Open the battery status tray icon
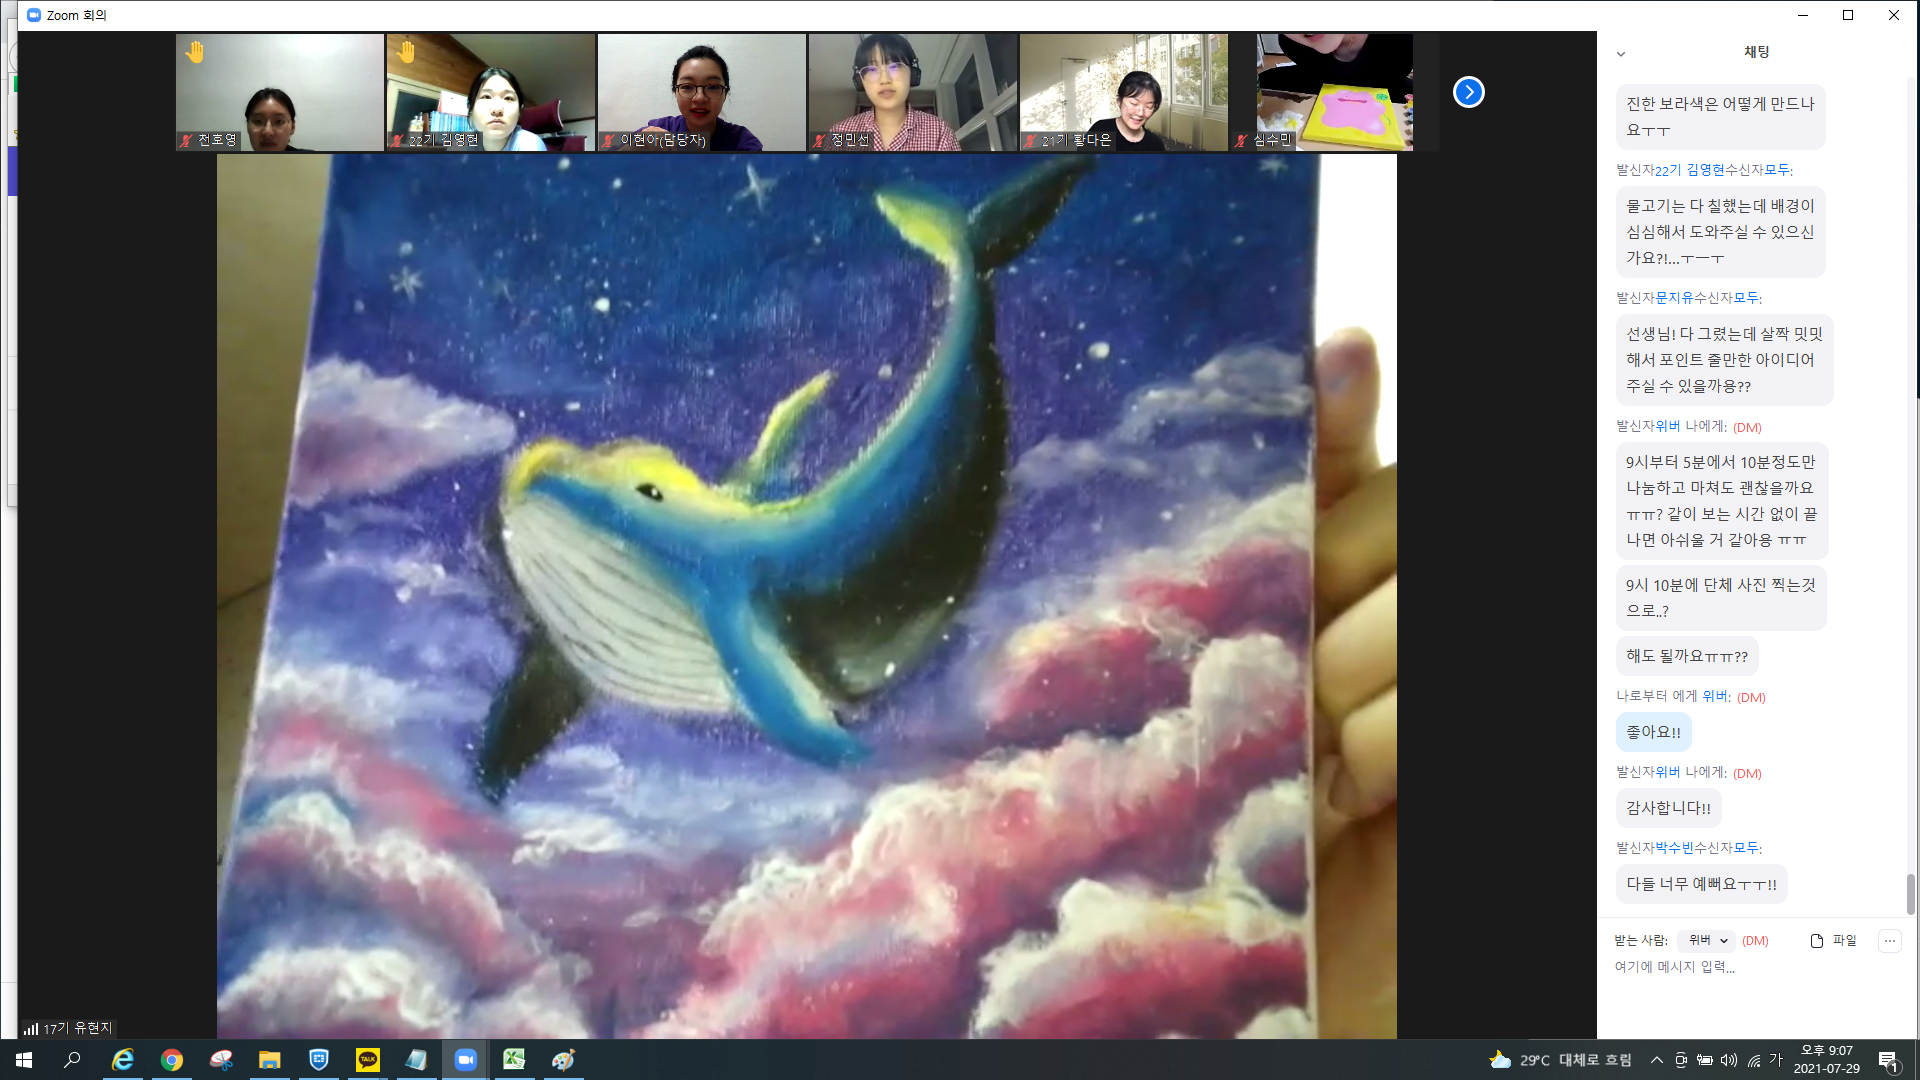 click(x=1705, y=1060)
